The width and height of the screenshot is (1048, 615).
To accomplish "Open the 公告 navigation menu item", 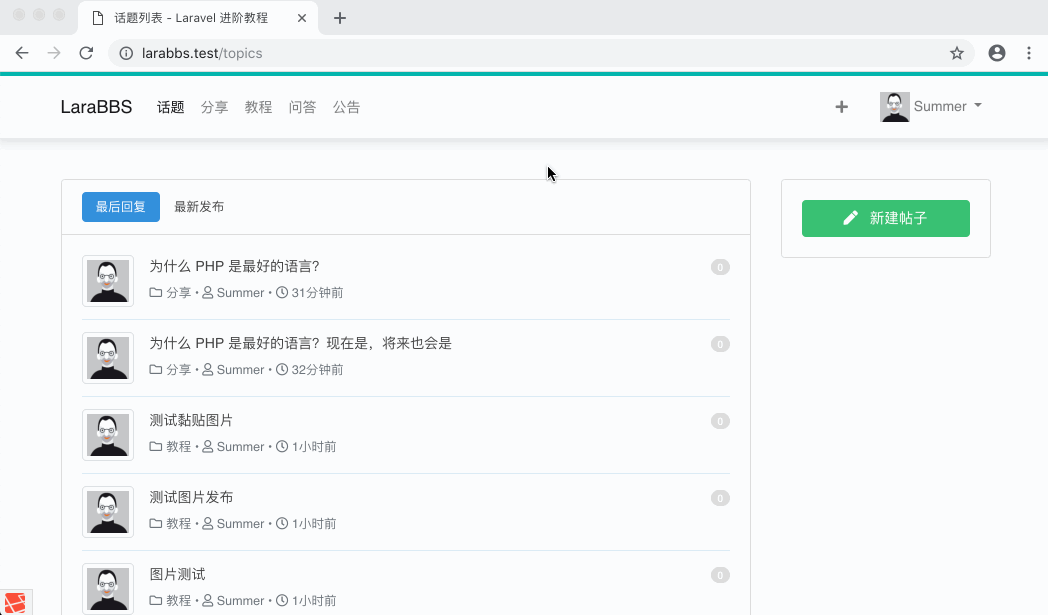I will click(346, 107).
